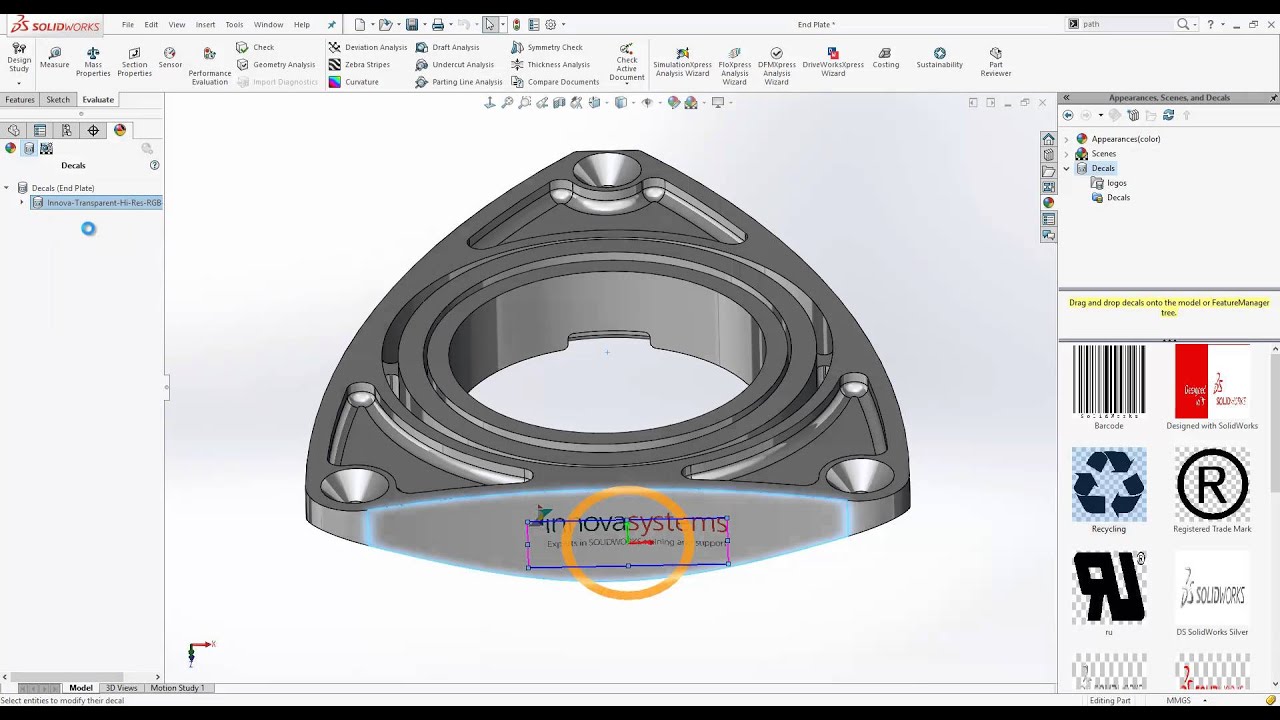Viewport: 1280px width, 720px height.
Task: Open the ConfigurationManager tab
Action: [x=66, y=130]
